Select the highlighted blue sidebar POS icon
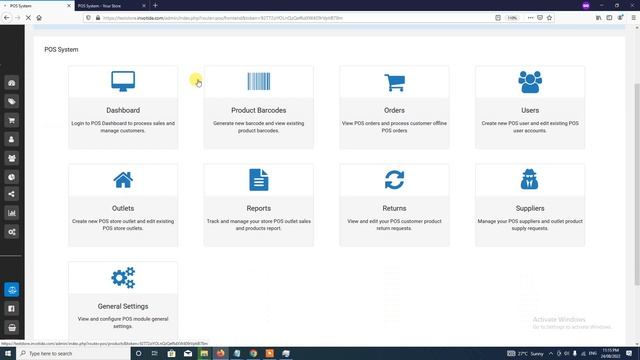640x360 pixels. [11, 290]
